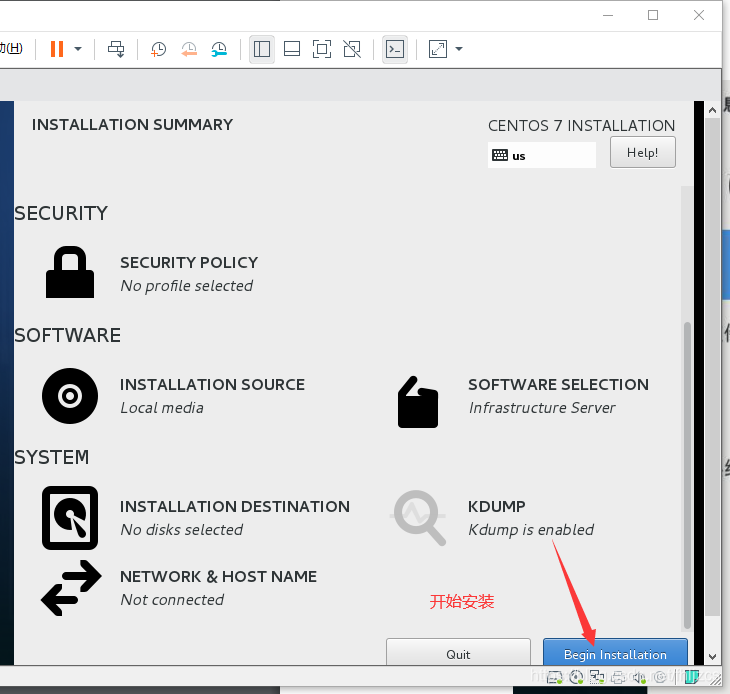Take a VM snapshot icon

pos(158,49)
